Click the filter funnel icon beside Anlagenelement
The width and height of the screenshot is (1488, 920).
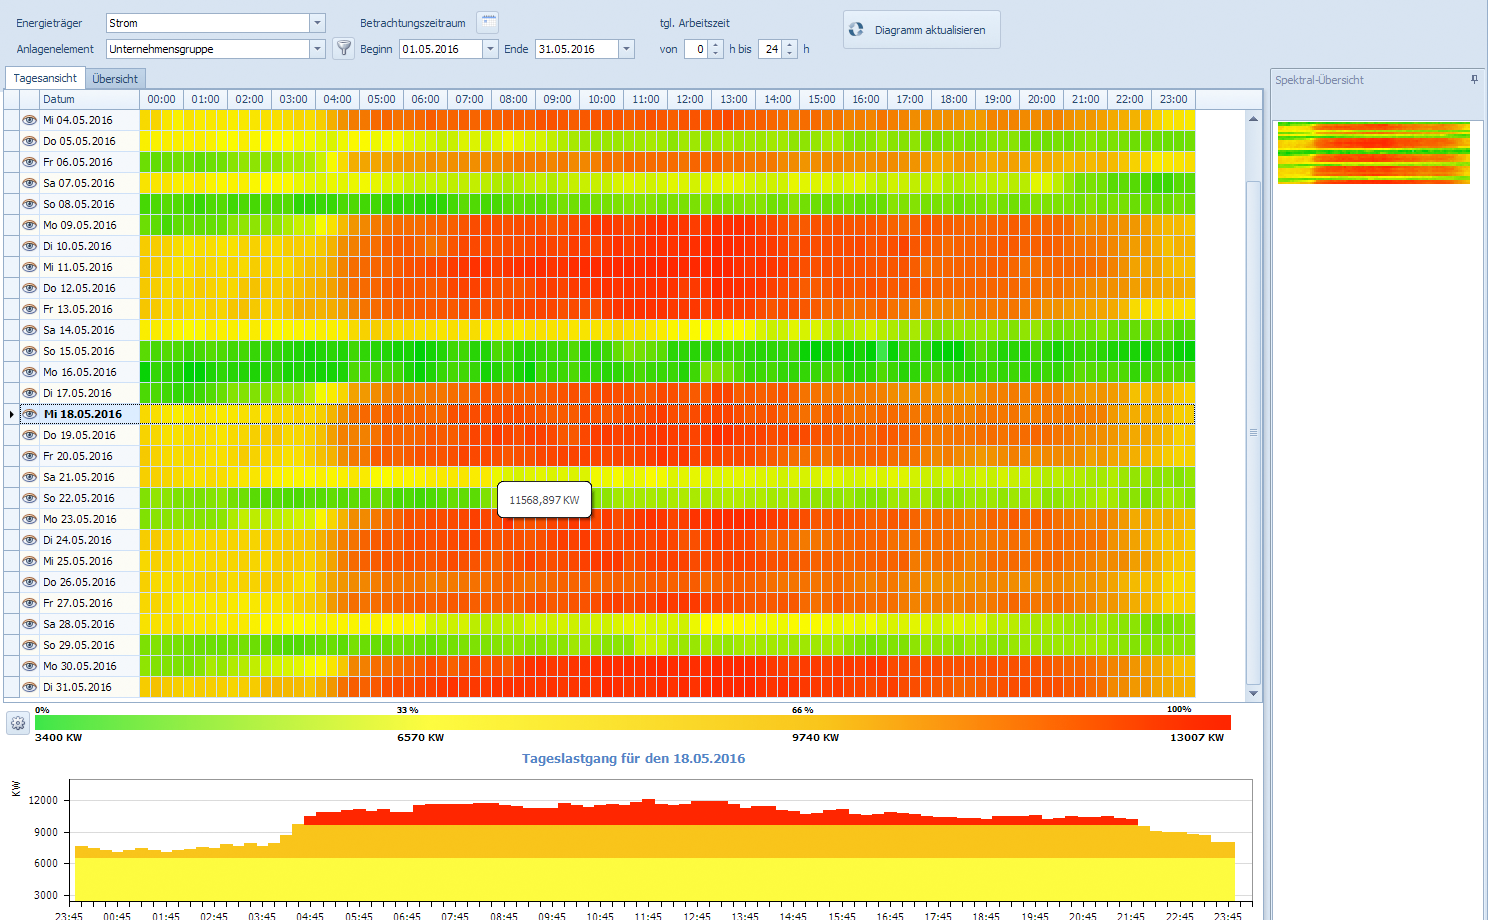click(x=343, y=48)
